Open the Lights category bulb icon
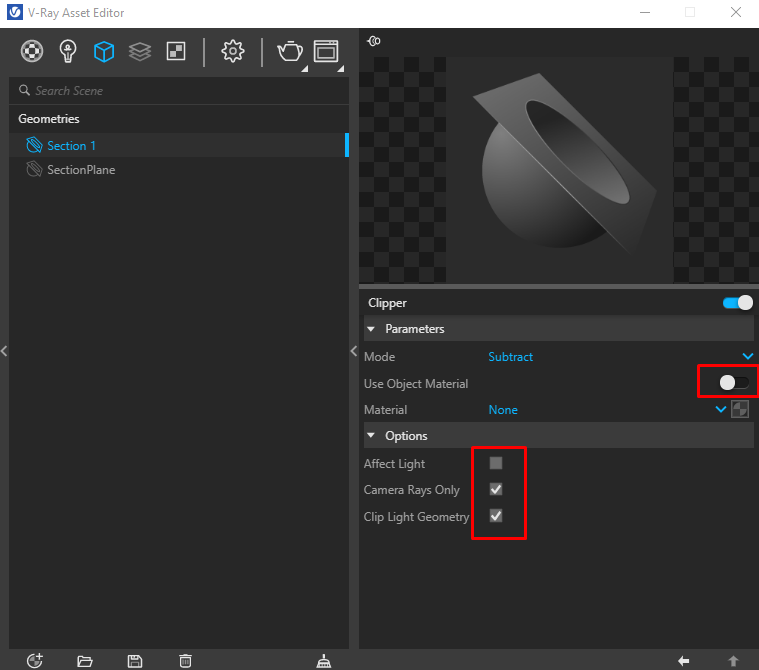Image resolution: width=759 pixels, height=670 pixels. click(x=68, y=51)
